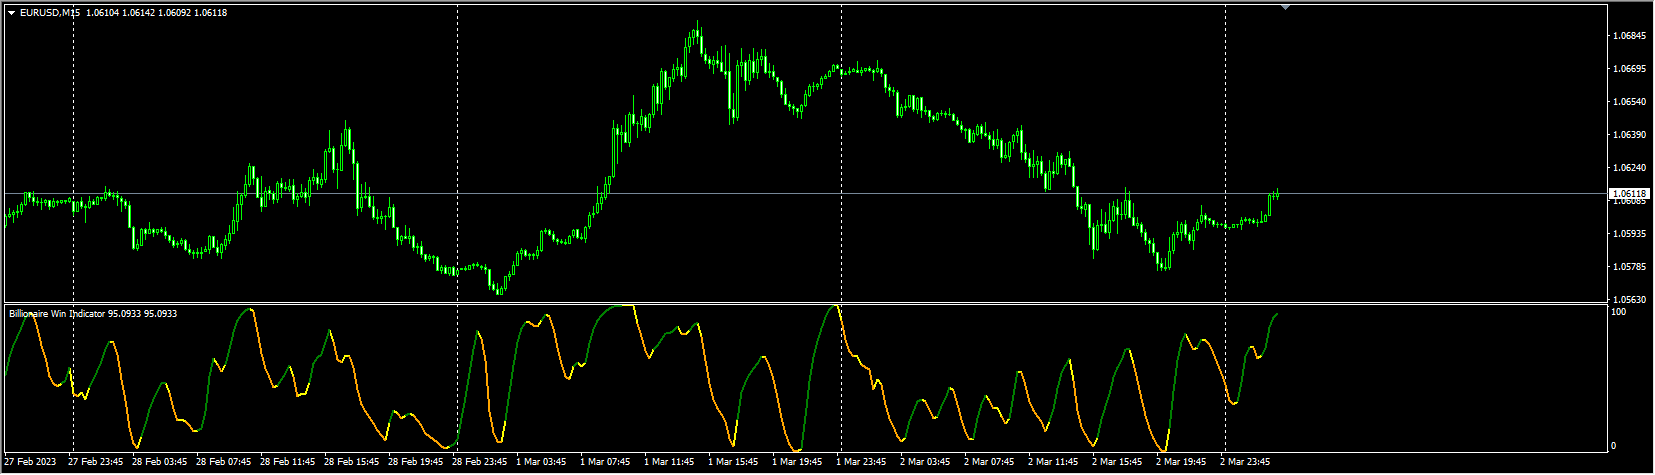Click the 1 Mar 19:45 time label
This screenshot has width=1655, height=475.
[798, 462]
